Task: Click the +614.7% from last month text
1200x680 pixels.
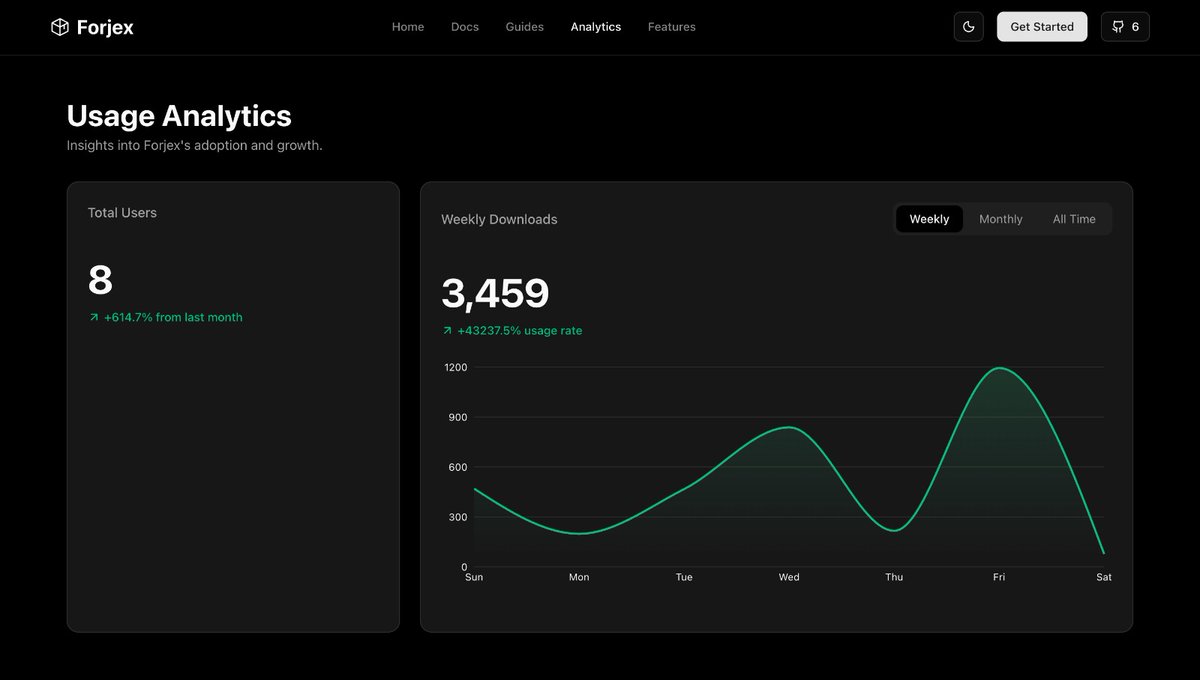Action: 173,317
